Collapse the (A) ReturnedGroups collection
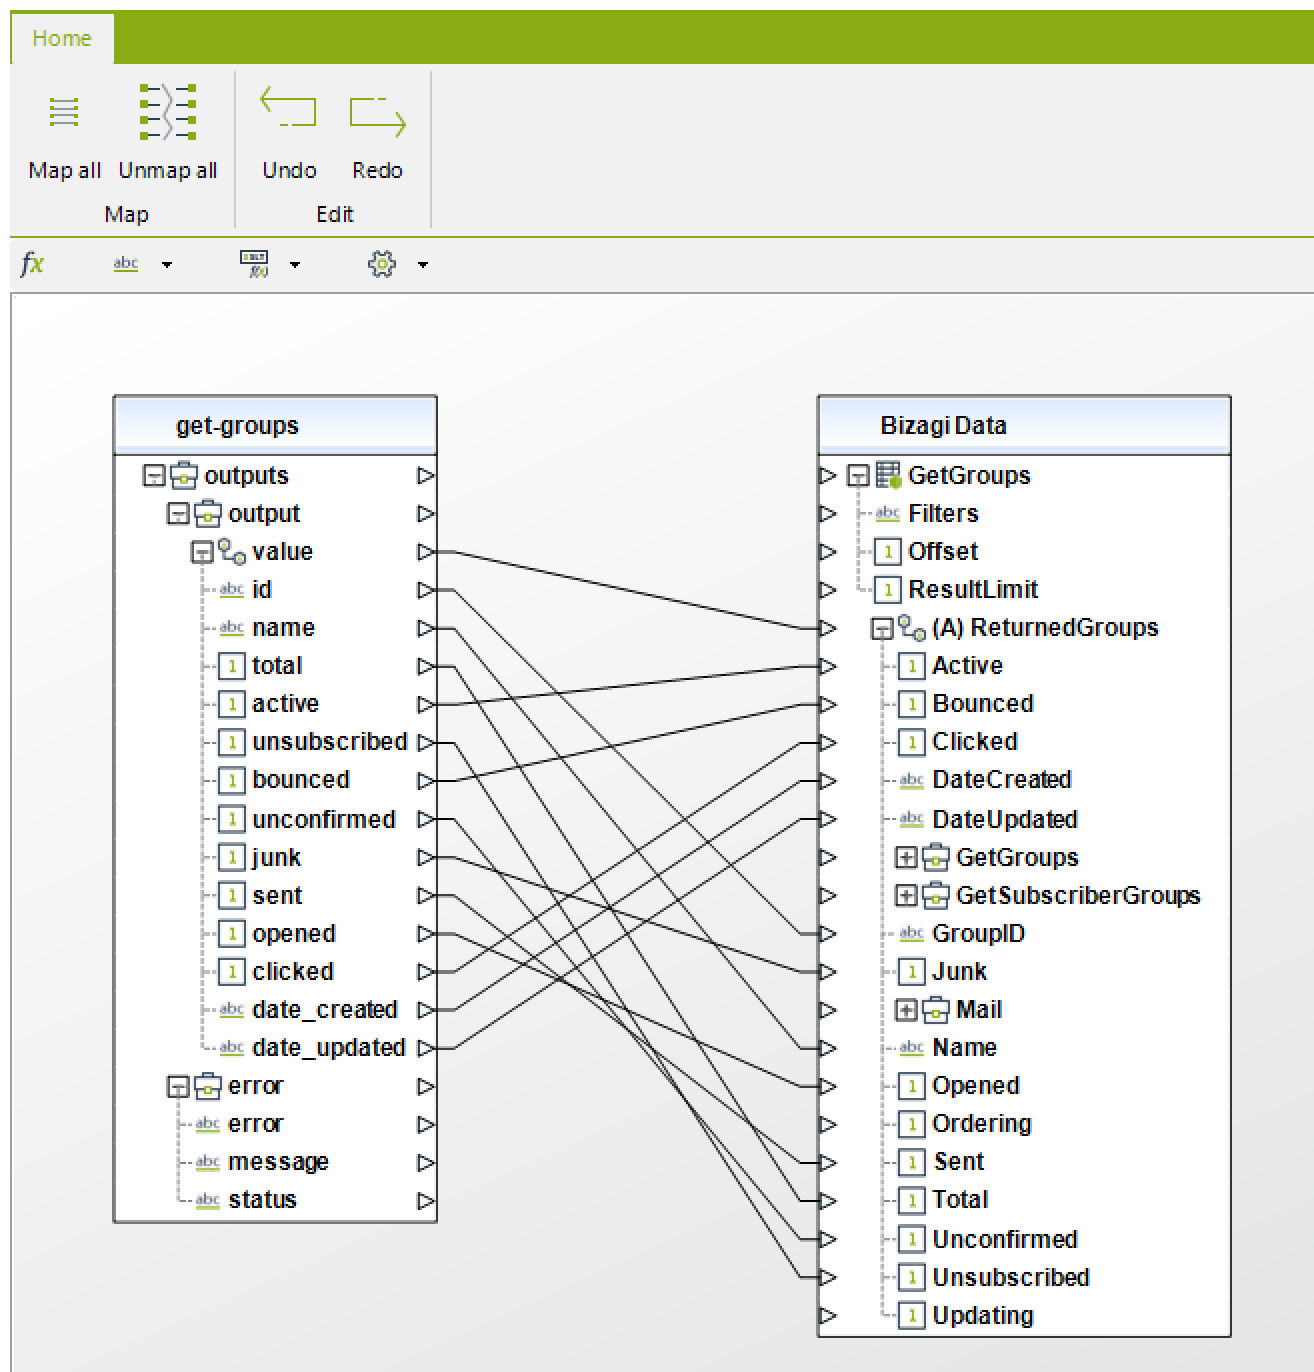The height and width of the screenshot is (1372, 1314). 882,628
